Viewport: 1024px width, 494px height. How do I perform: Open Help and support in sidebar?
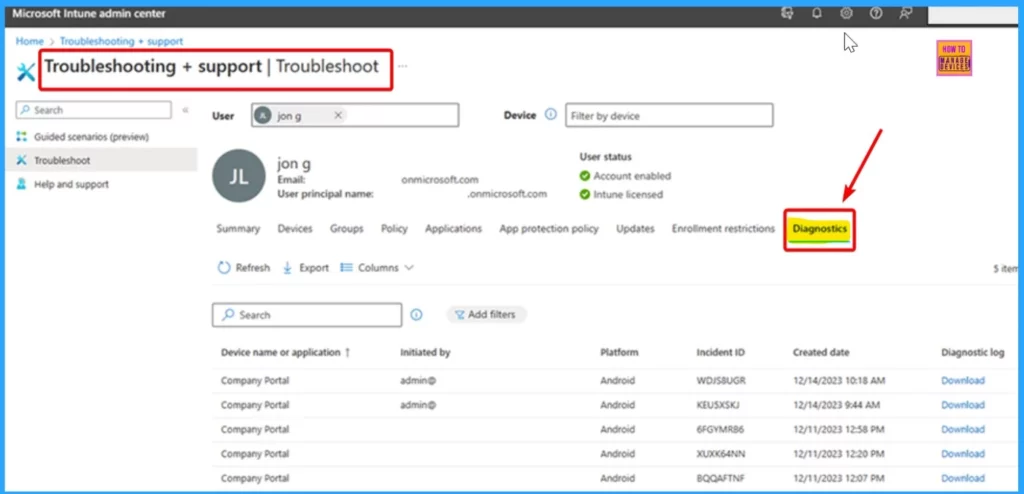(x=71, y=184)
